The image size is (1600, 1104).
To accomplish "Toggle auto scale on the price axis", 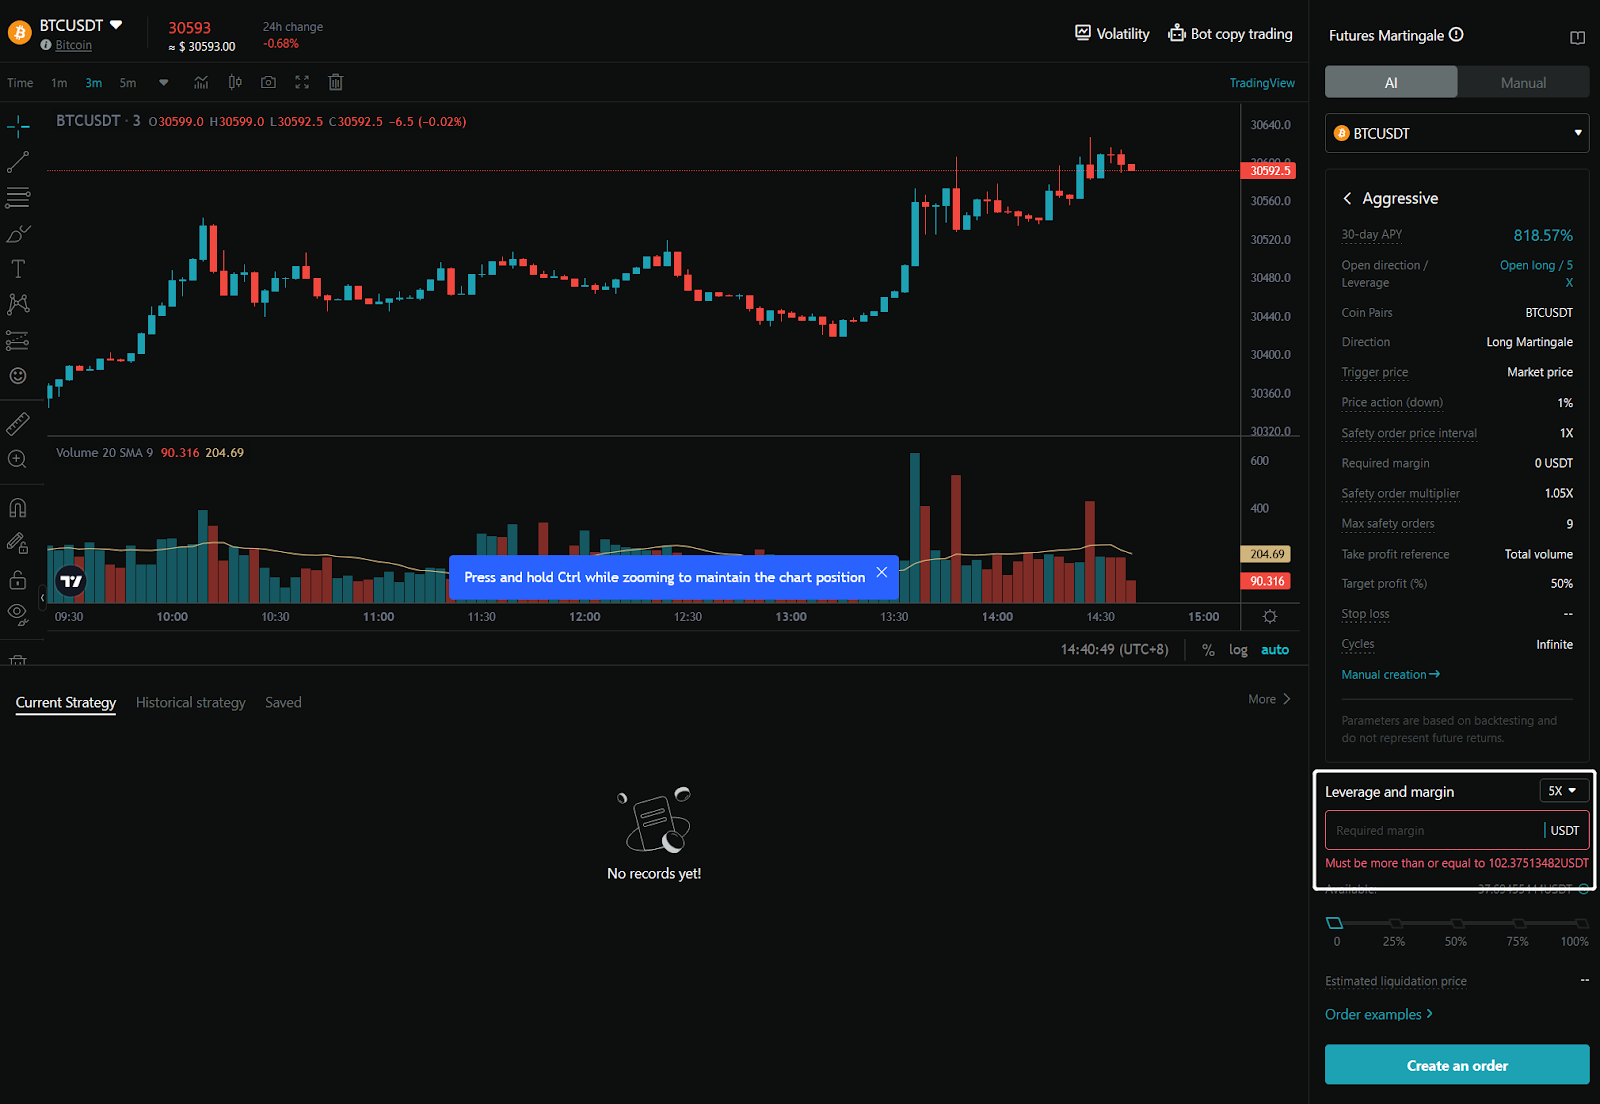I will [1275, 650].
